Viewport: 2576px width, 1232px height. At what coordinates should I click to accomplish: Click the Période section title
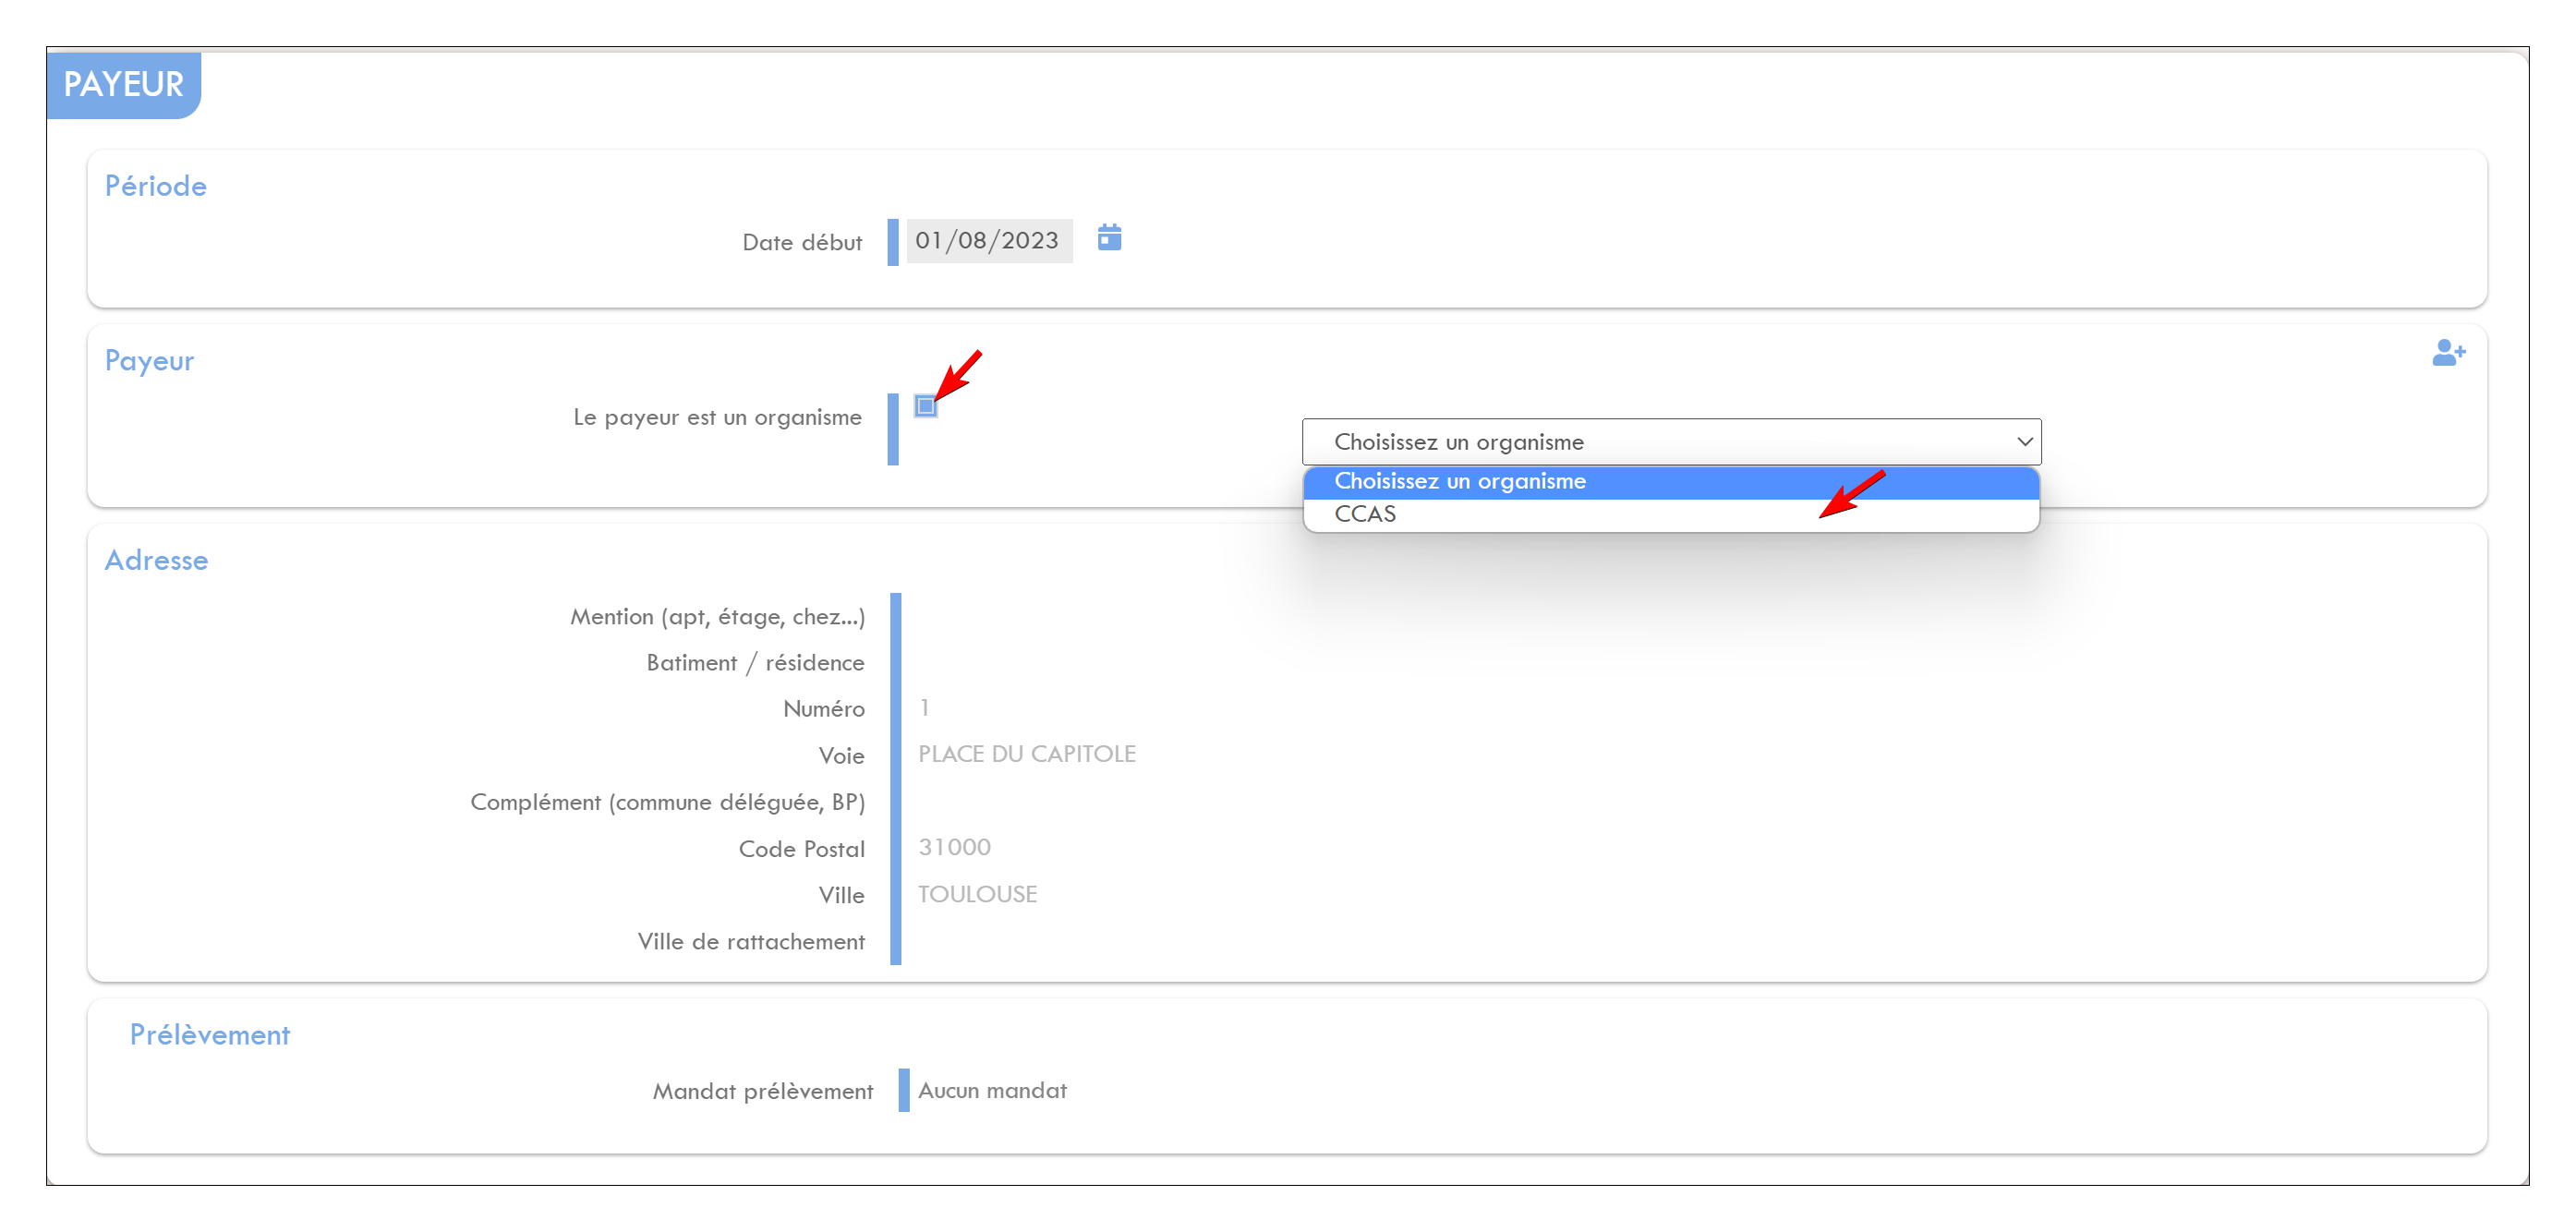156,186
